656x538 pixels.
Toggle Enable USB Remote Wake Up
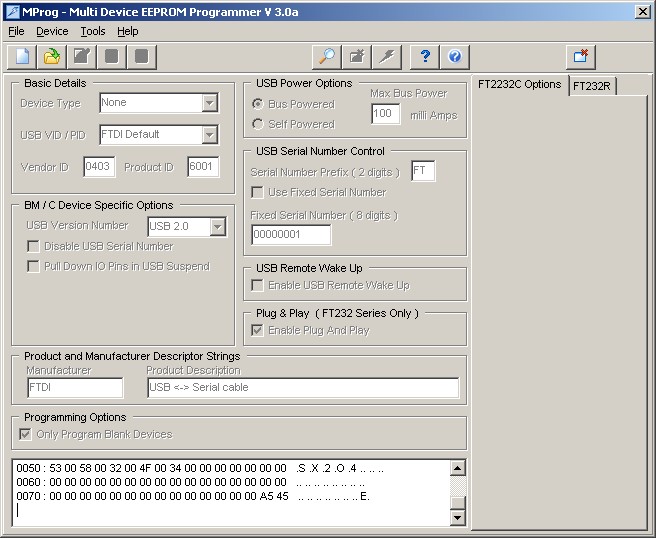tap(258, 285)
